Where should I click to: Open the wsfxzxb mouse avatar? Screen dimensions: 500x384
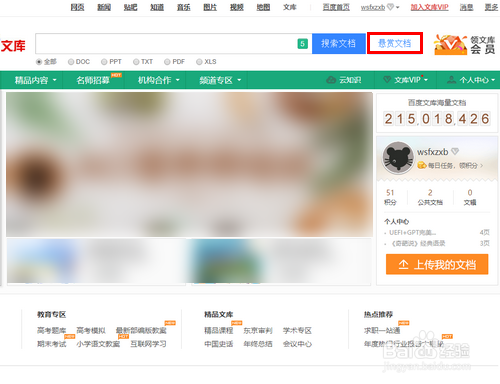[398, 158]
